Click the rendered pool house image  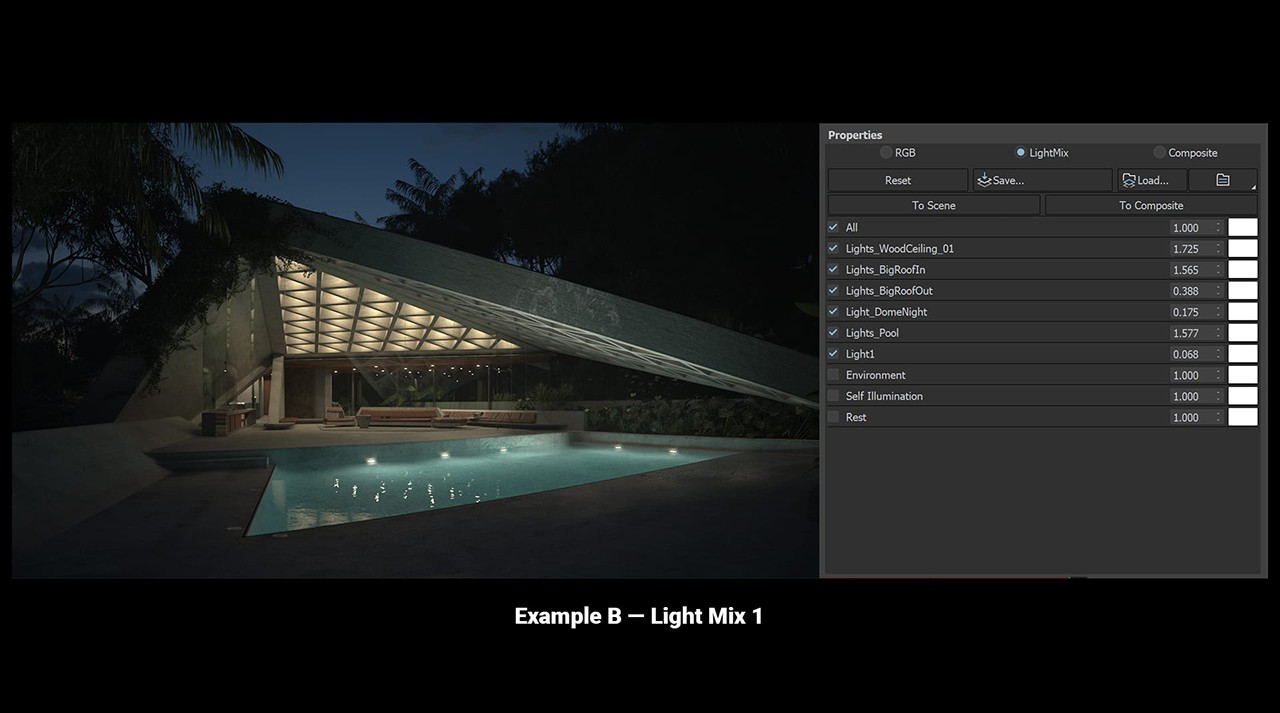415,350
